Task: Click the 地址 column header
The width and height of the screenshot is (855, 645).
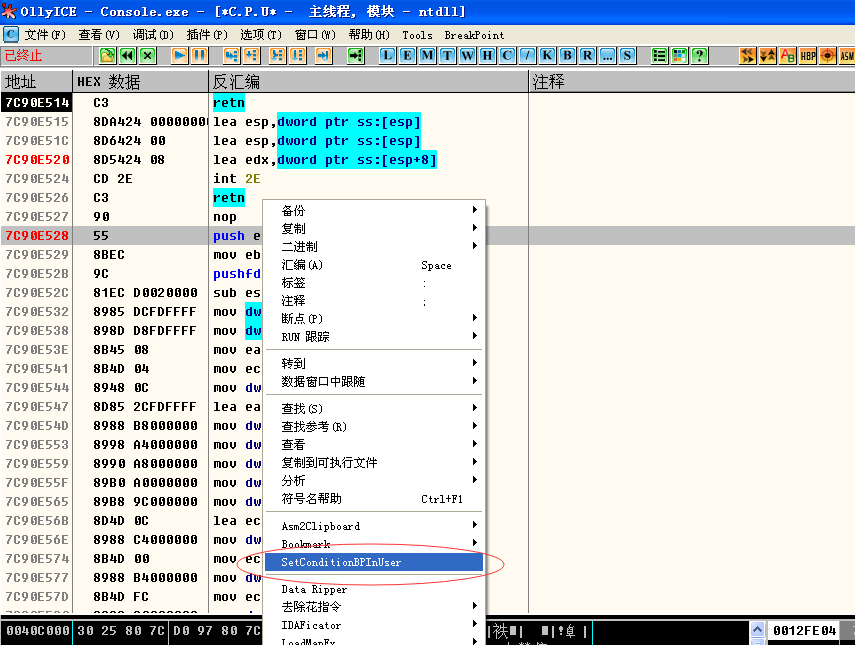Action: (x=36, y=82)
